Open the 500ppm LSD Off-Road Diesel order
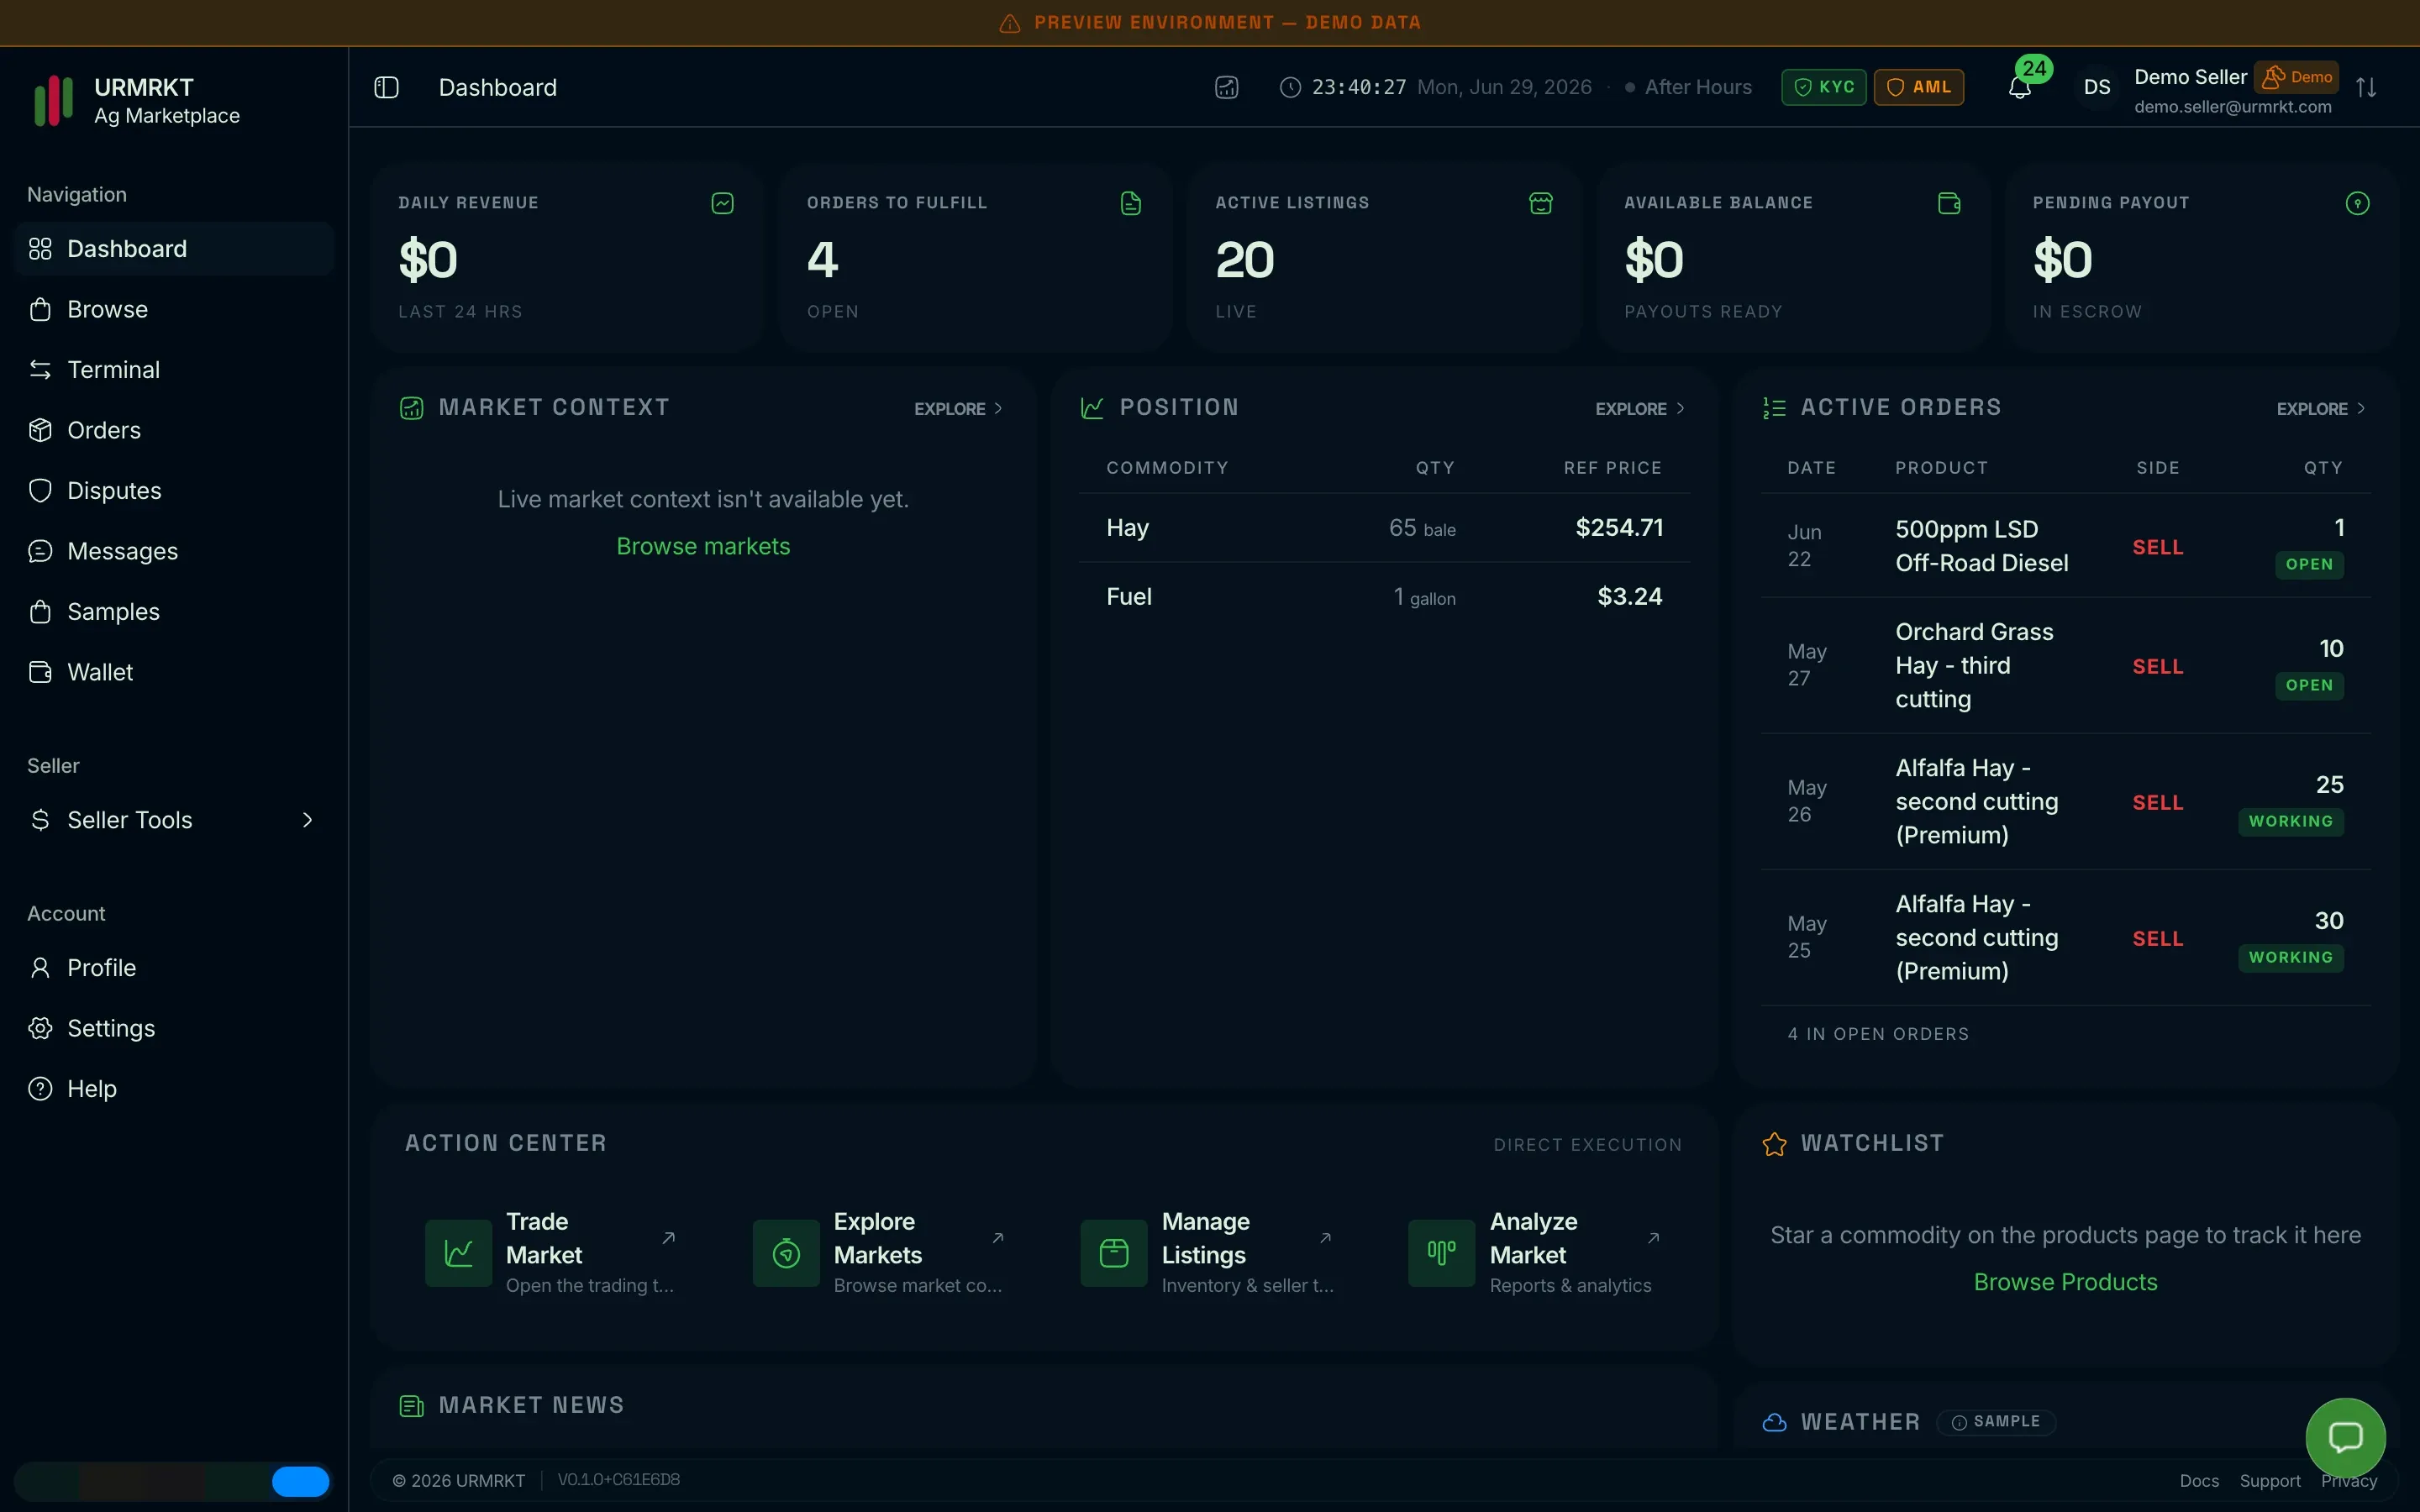2420x1512 pixels. point(2066,546)
